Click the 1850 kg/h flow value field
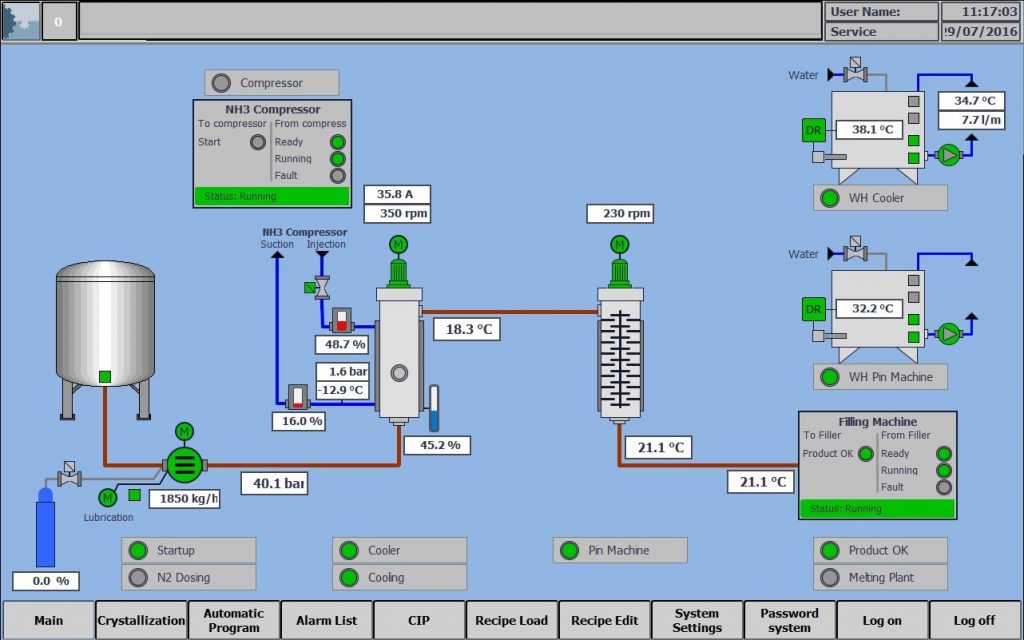The image size is (1024, 640). (x=183, y=498)
